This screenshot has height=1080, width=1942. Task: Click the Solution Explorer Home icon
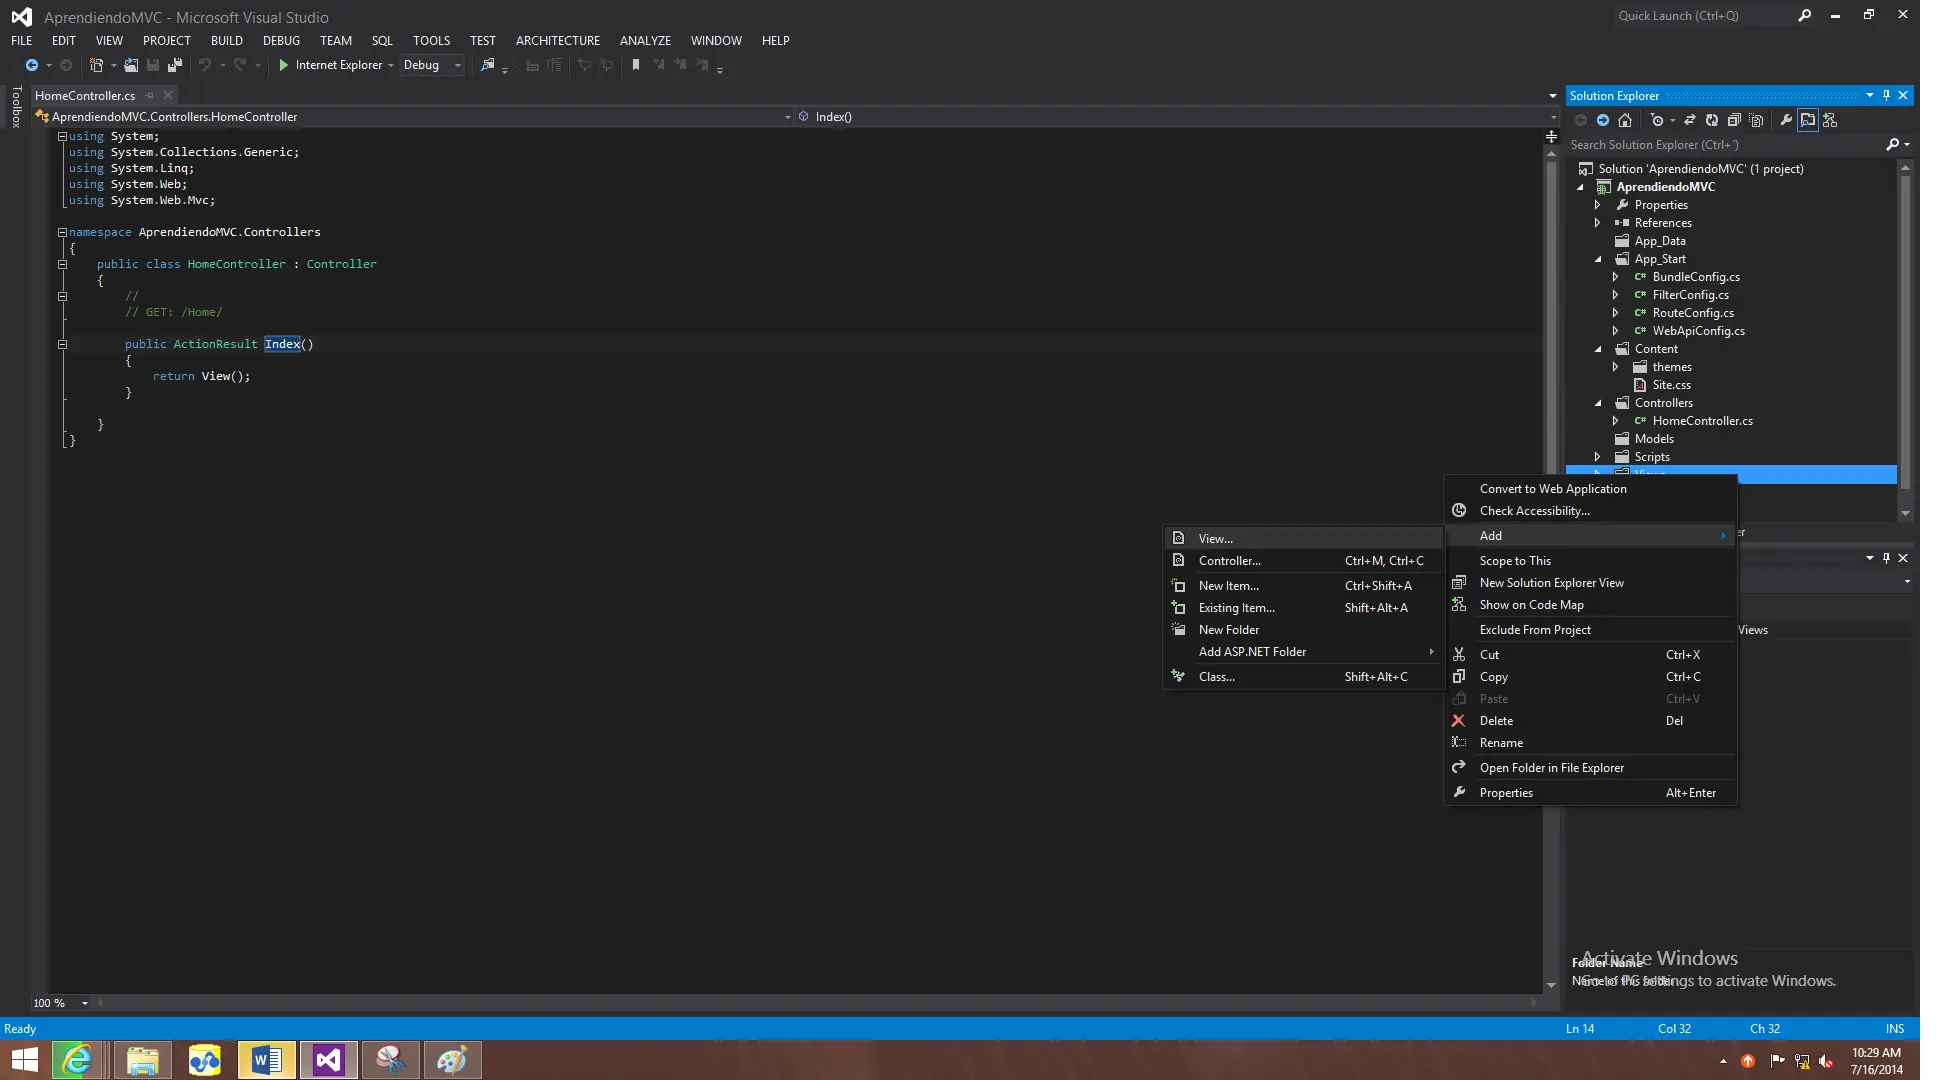pos(1625,120)
